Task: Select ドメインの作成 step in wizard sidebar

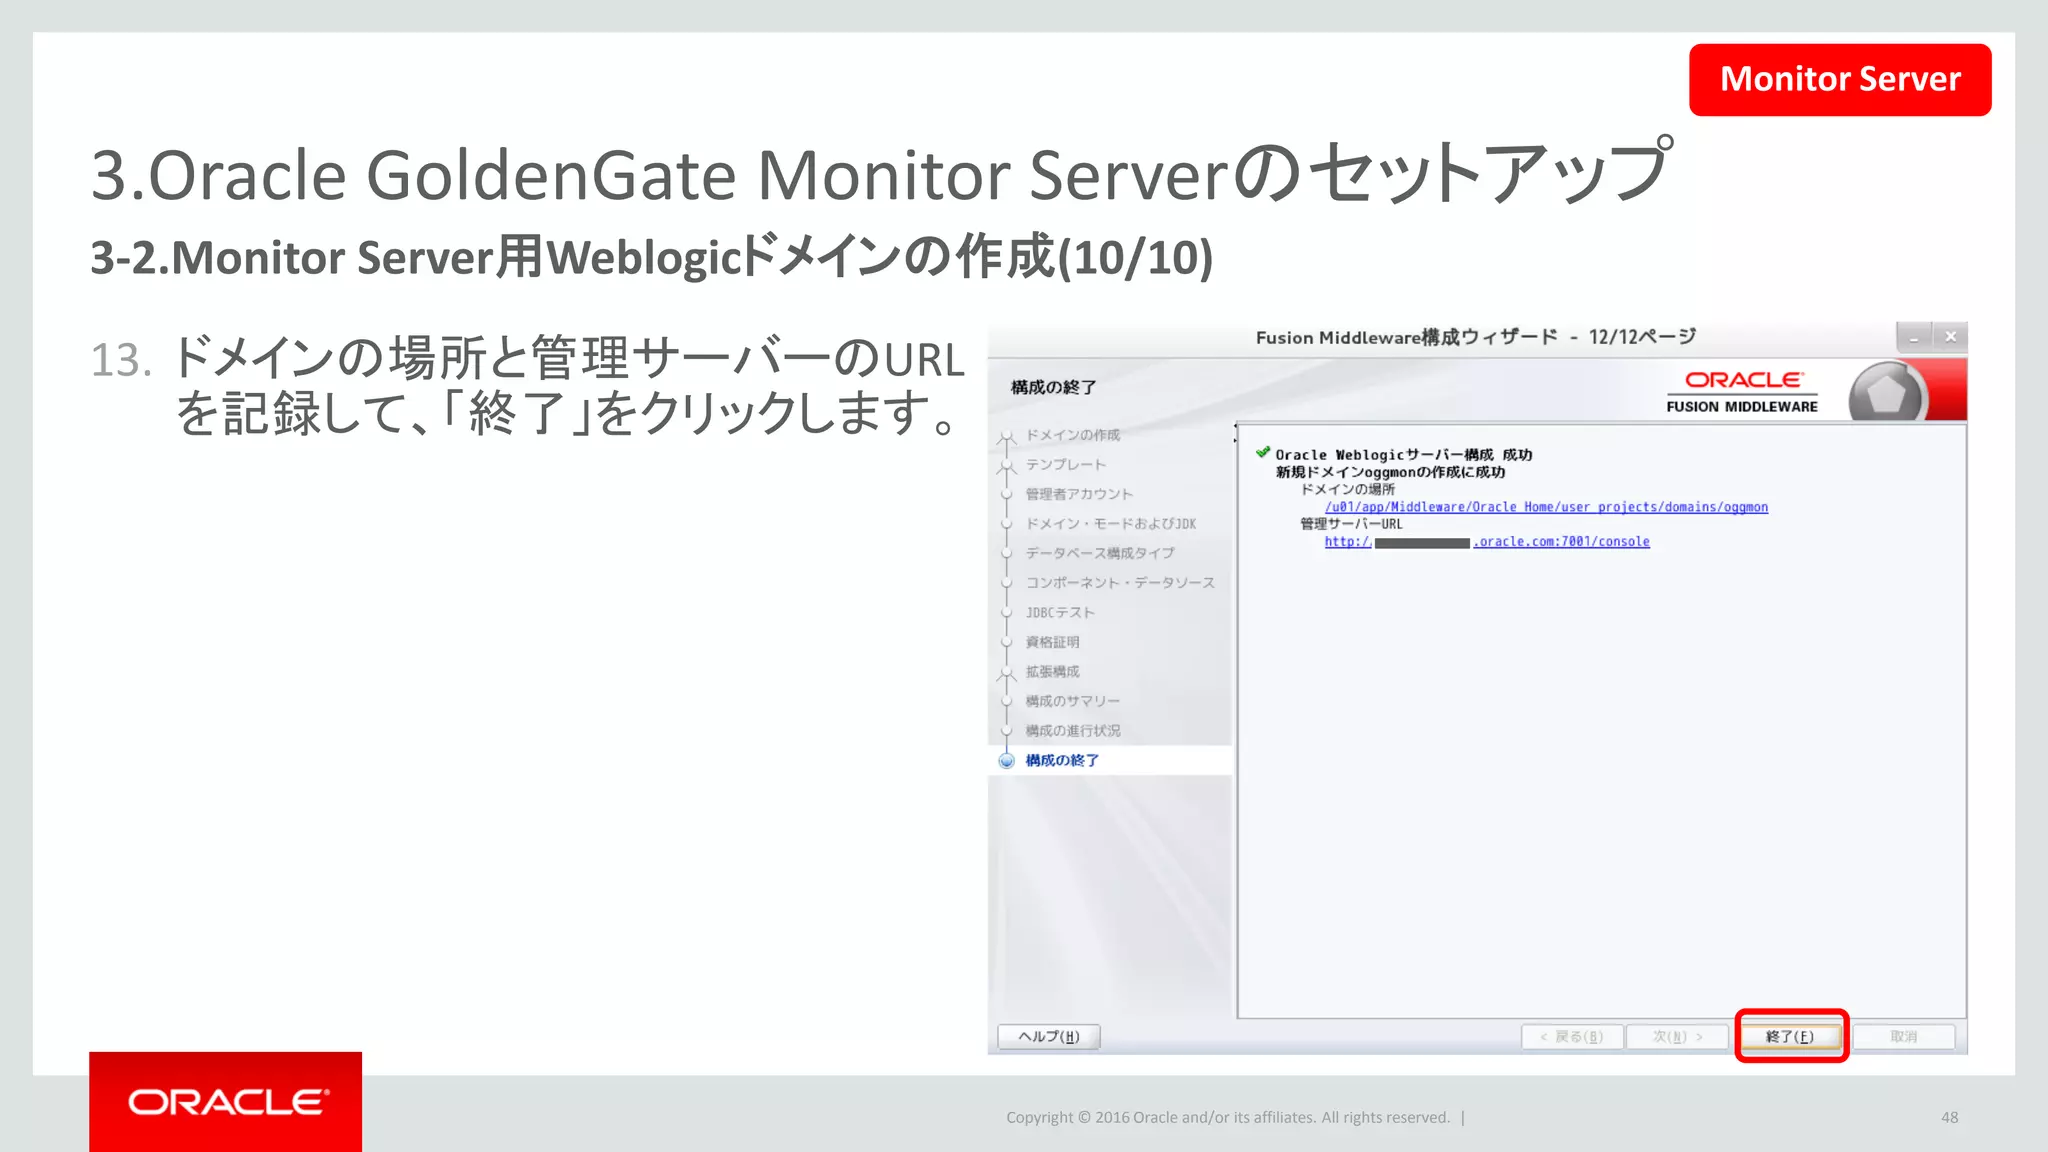Action: click(1072, 435)
